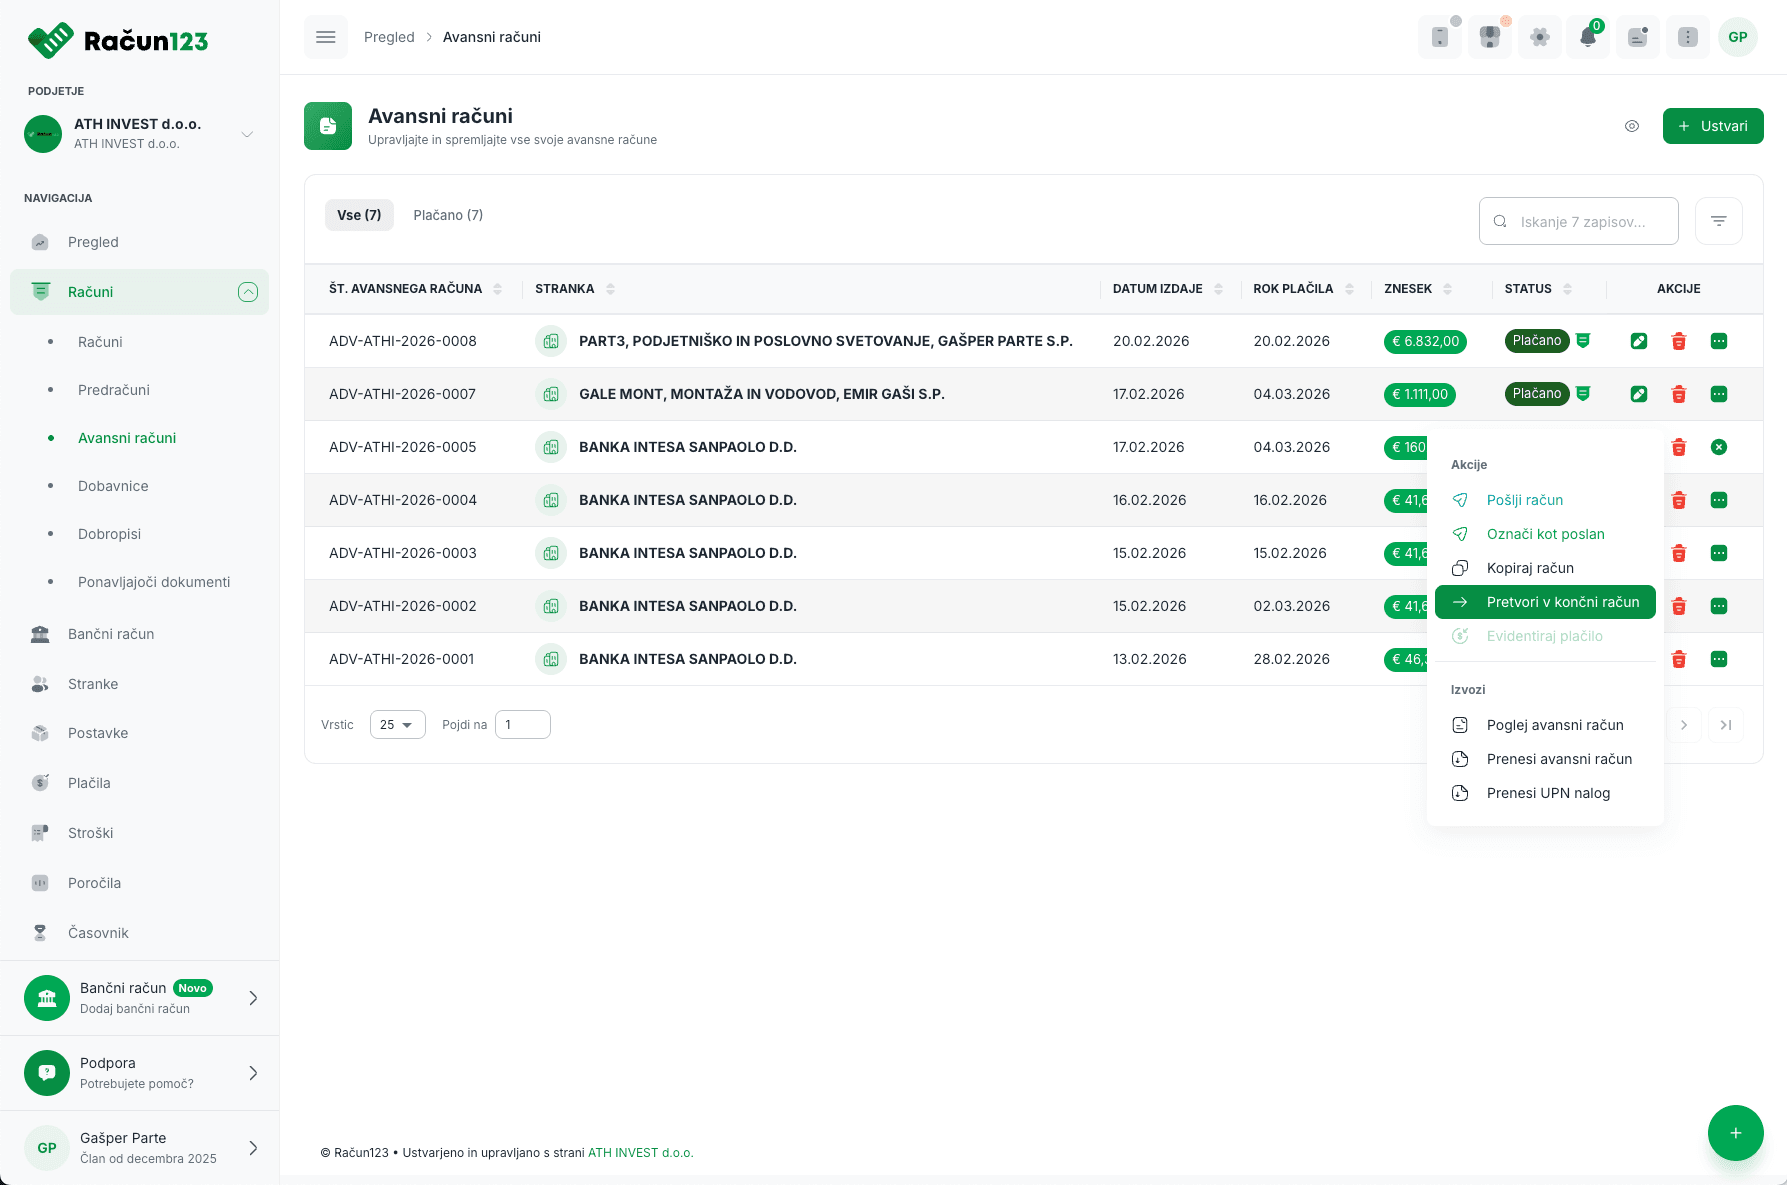Choose Pretvori v končni račun menu item
The image size is (1787, 1185).
coord(1545,602)
